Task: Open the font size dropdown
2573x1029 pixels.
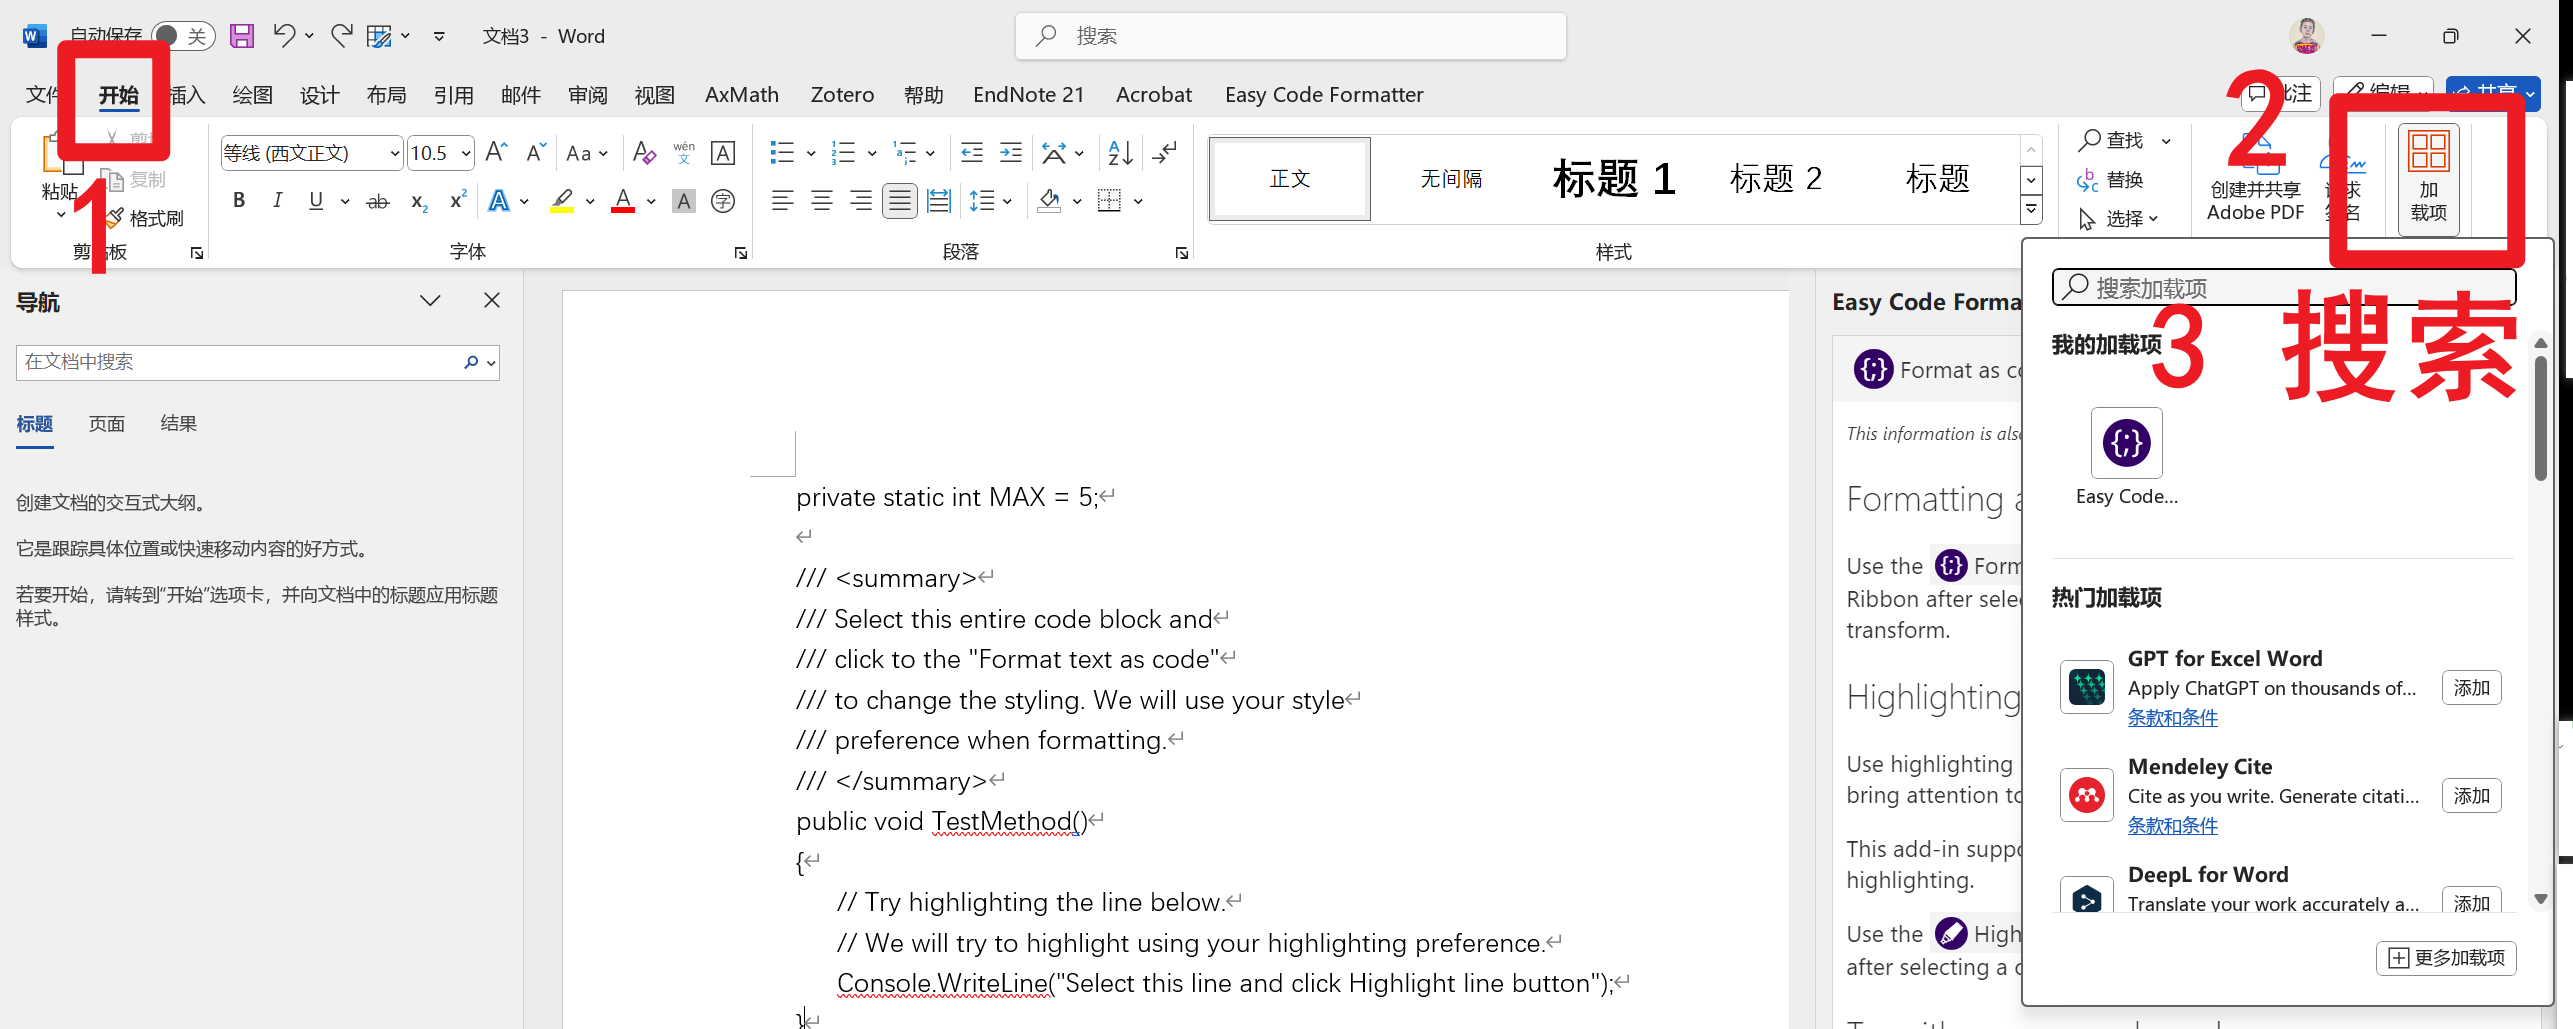Action: (466, 153)
